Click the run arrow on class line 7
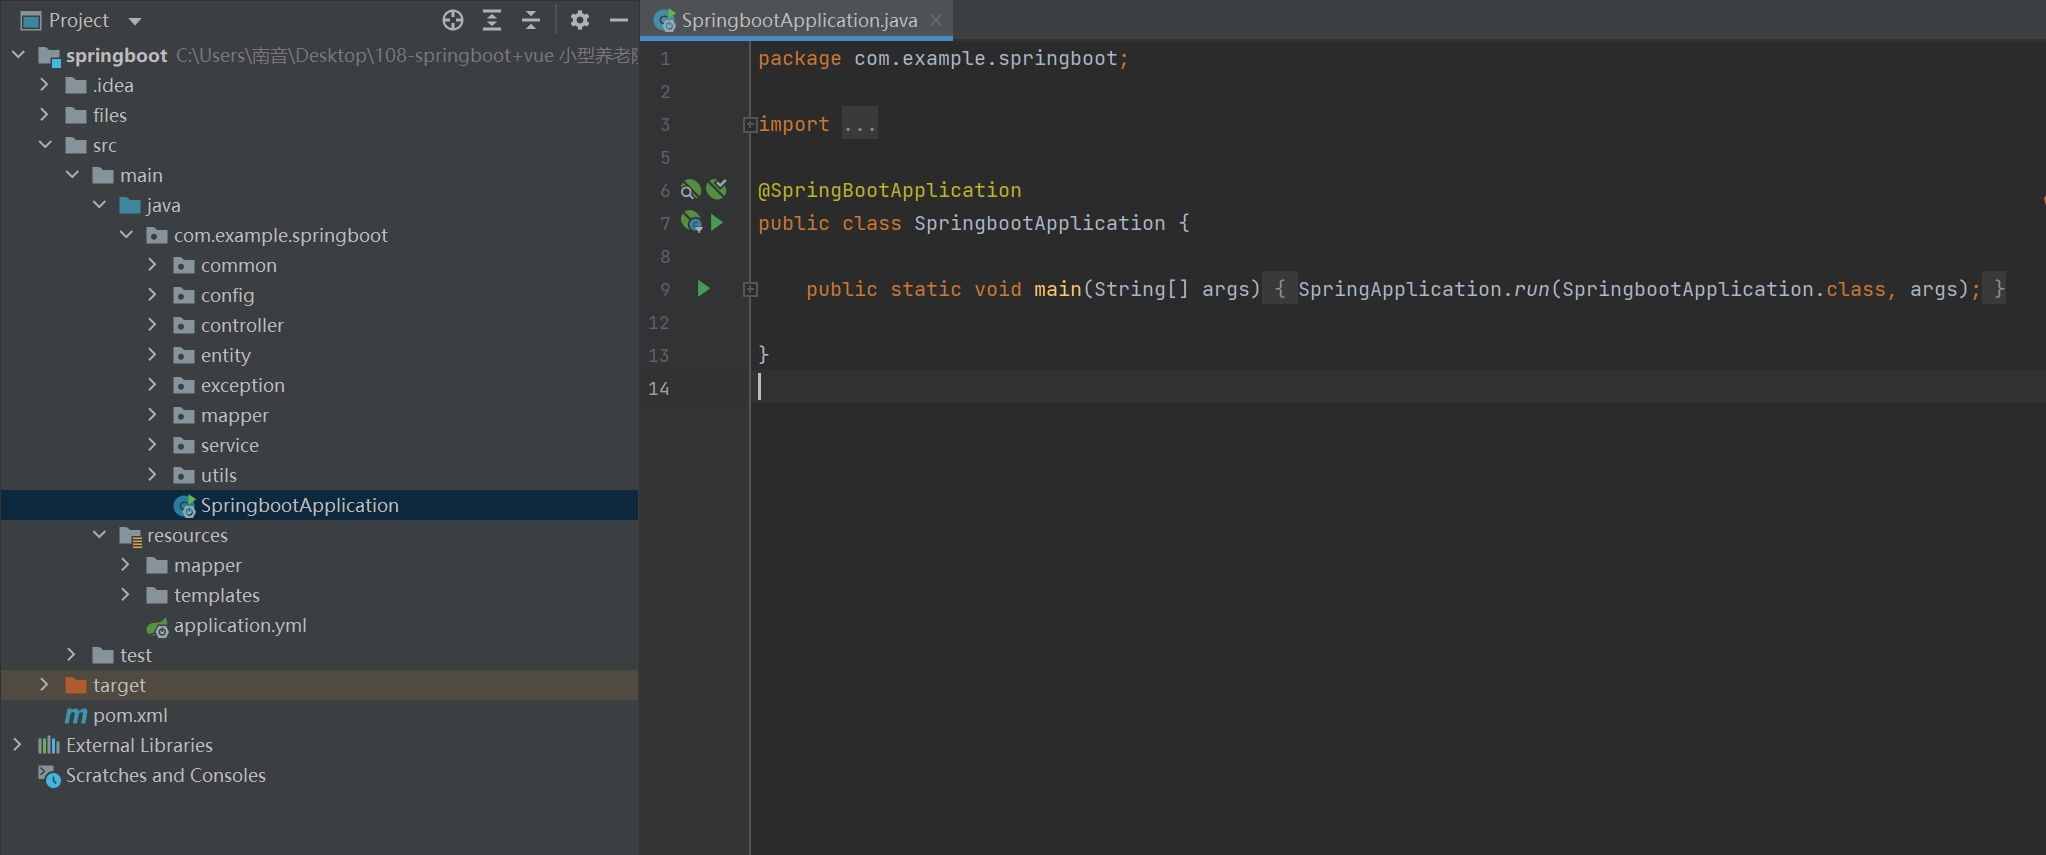Image resolution: width=2046 pixels, height=855 pixels. 716,223
